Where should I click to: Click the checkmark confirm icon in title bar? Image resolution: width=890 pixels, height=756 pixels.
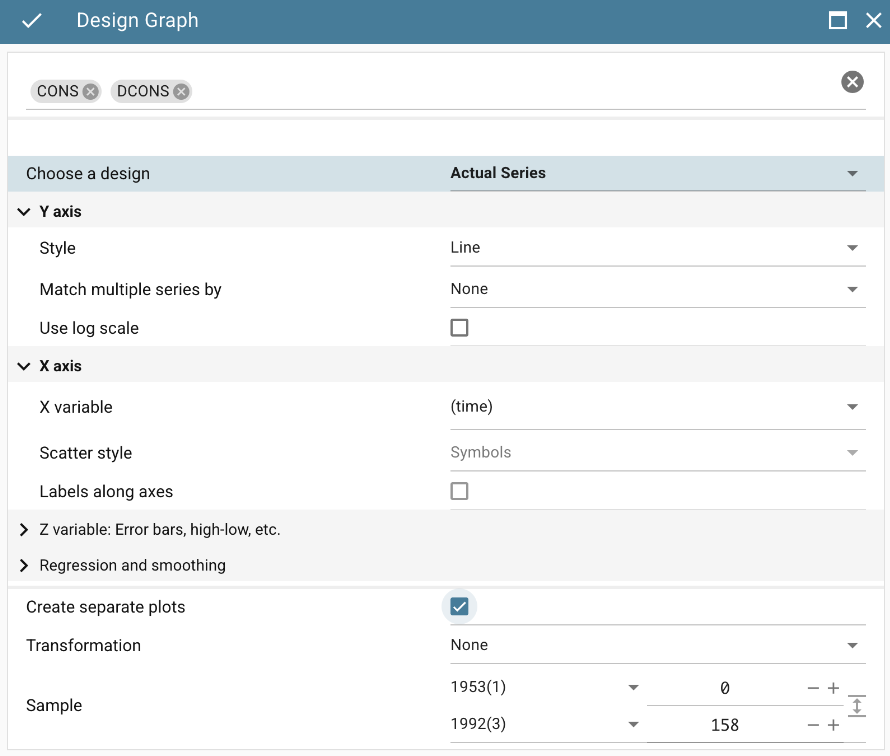point(32,21)
